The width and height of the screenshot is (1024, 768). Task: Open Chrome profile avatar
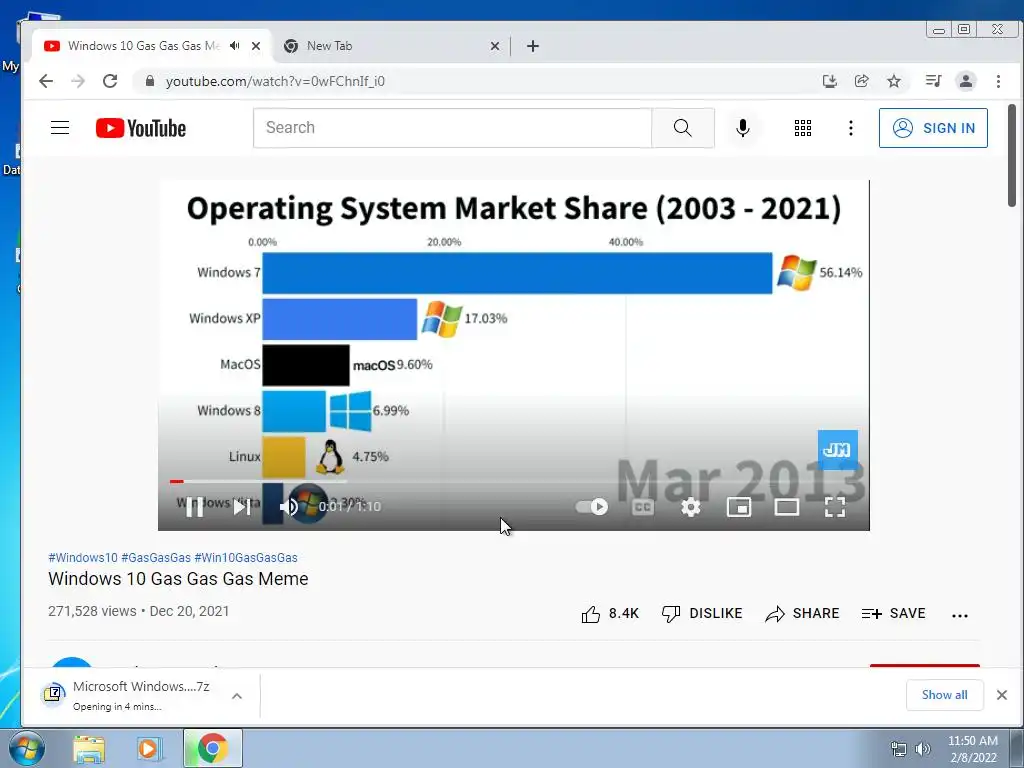966,81
